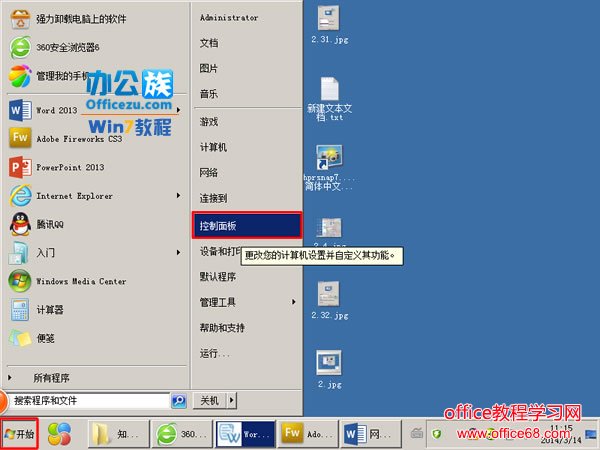The width and height of the screenshot is (600, 450).
Task: Focus the 搜索程序和文件 search box
Action: pyautogui.click(x=89, y=401)
